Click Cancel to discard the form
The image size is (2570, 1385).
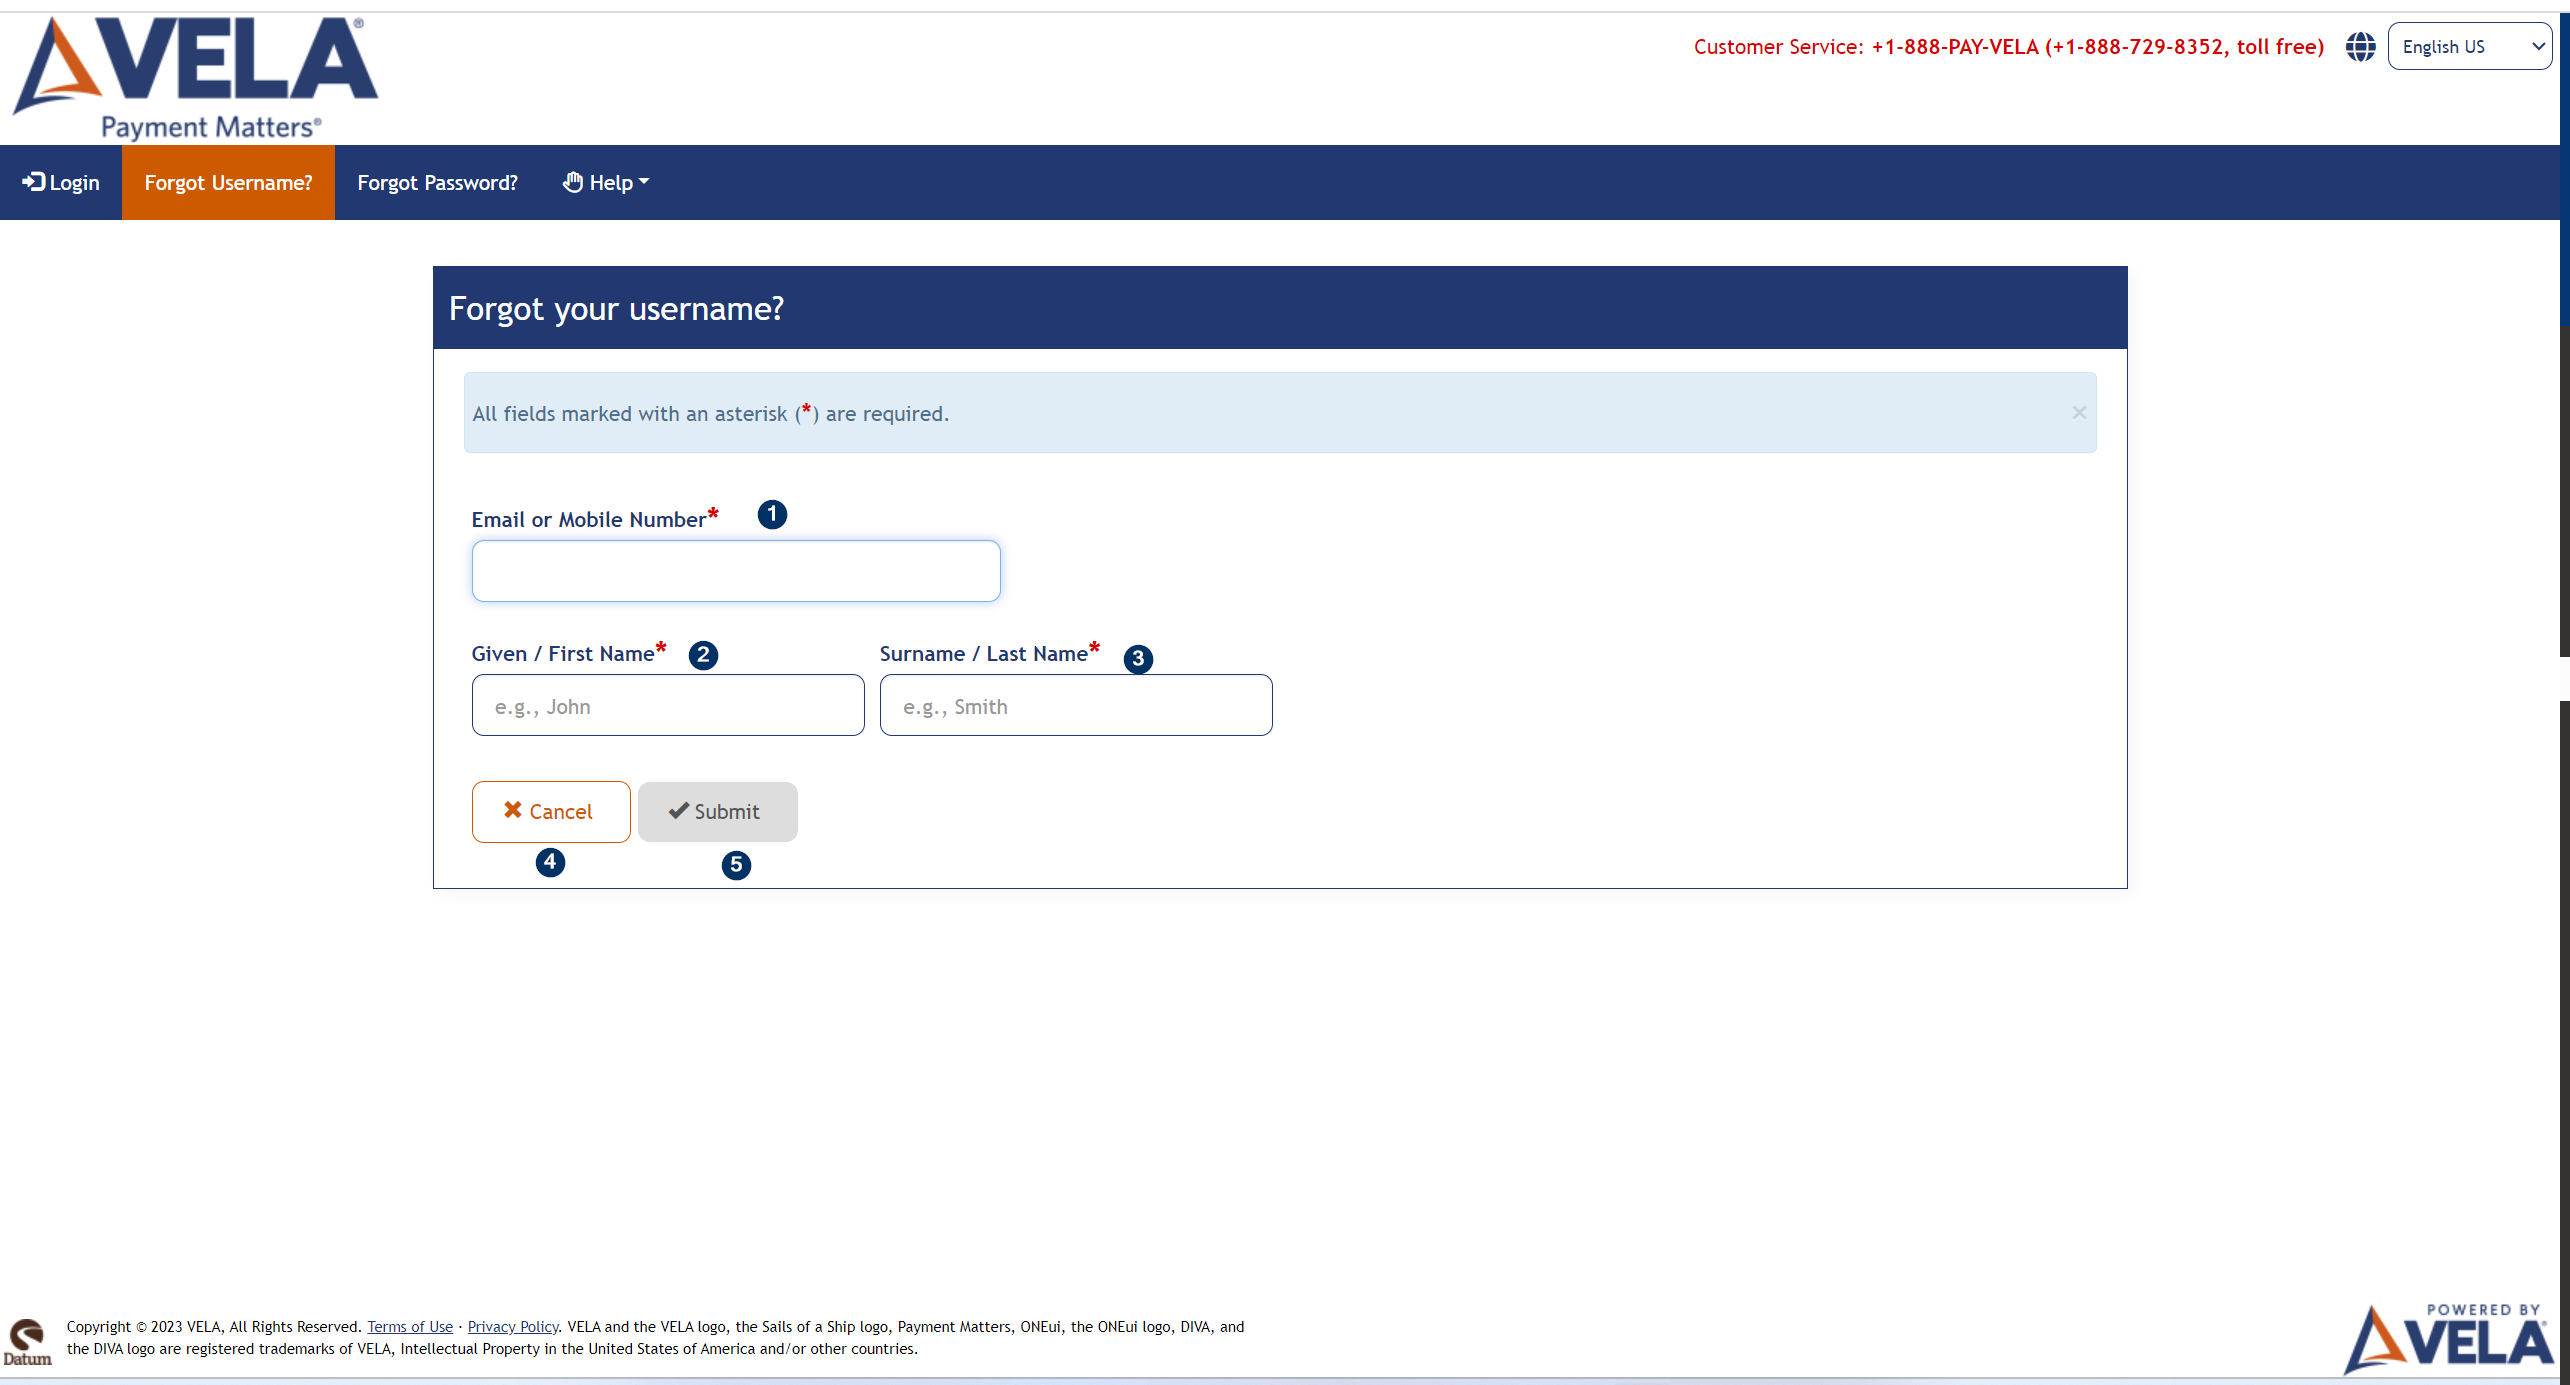(547, 810)
